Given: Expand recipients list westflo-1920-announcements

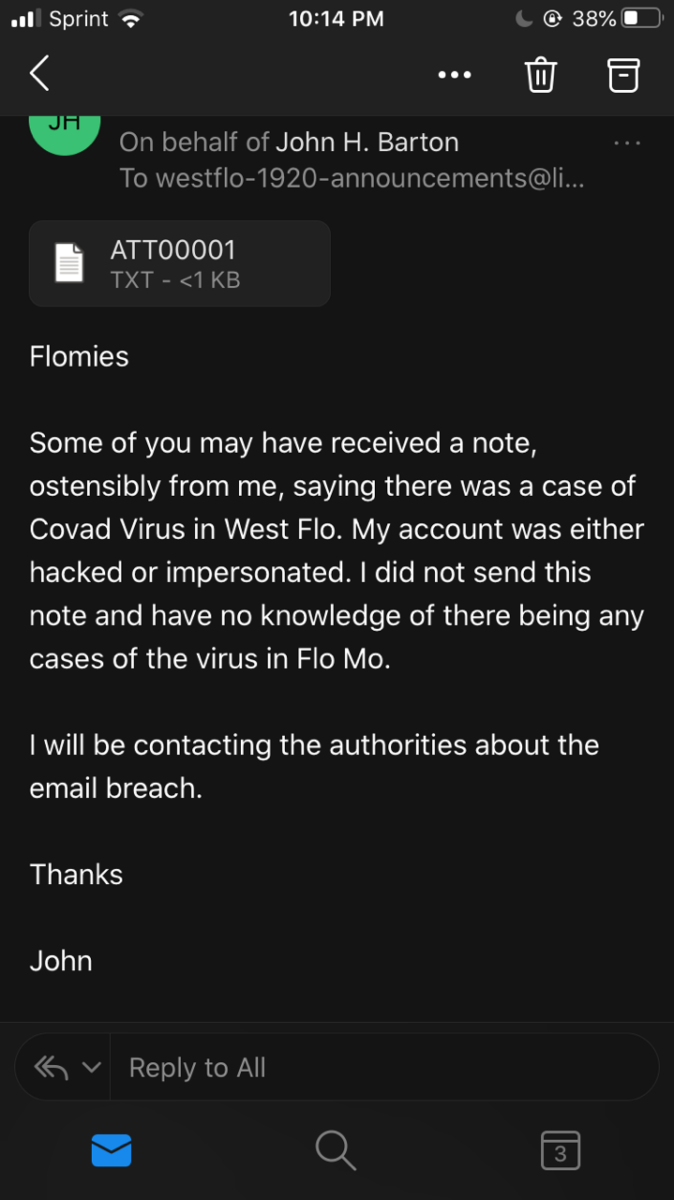Looking at the screenshot, I should click(x=350, y=178).
